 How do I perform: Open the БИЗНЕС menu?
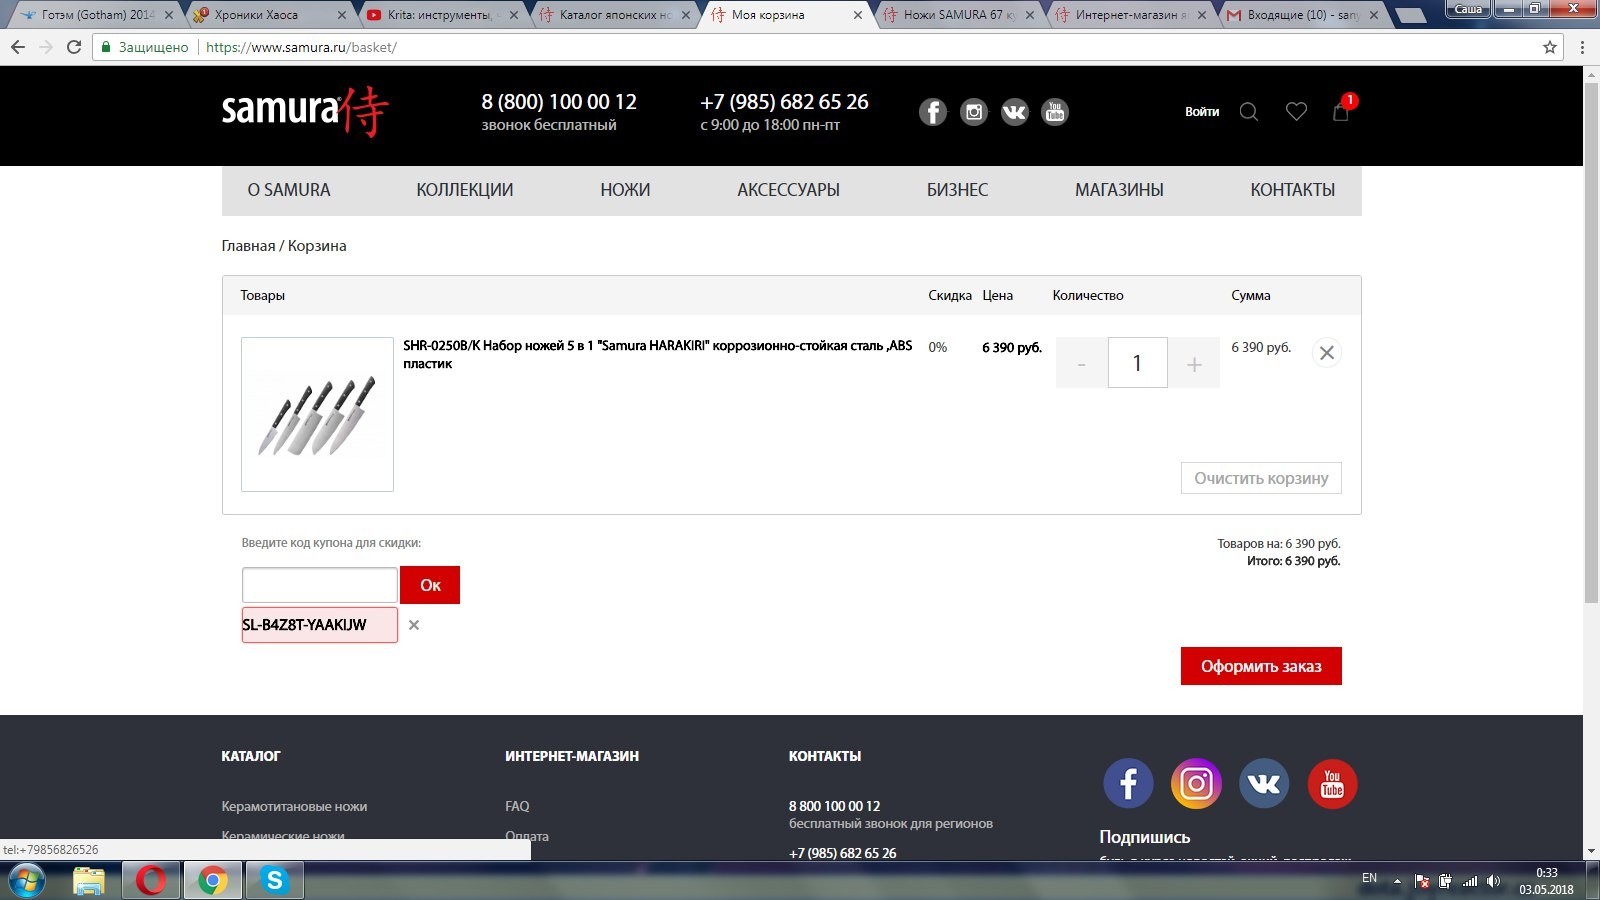point(957,190)
